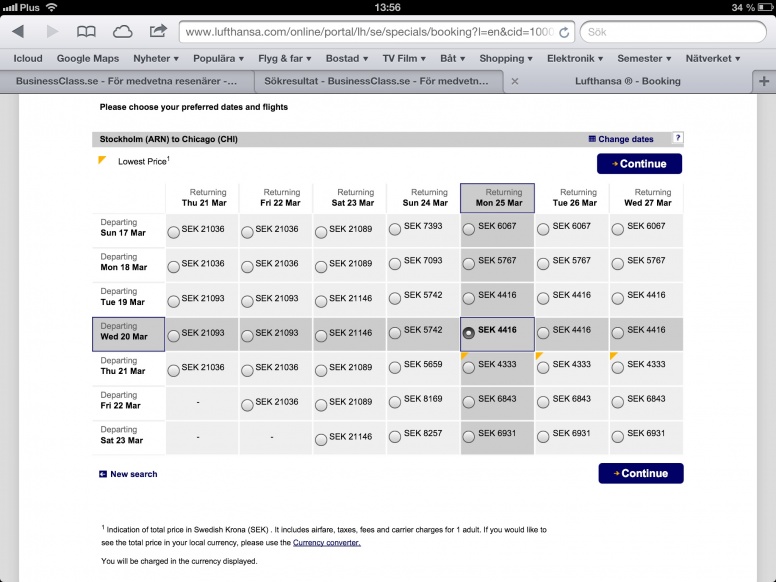Viewport: 776px width, 582px height.
Task: Click the help question mark icon
Action: tap(678, 138)
